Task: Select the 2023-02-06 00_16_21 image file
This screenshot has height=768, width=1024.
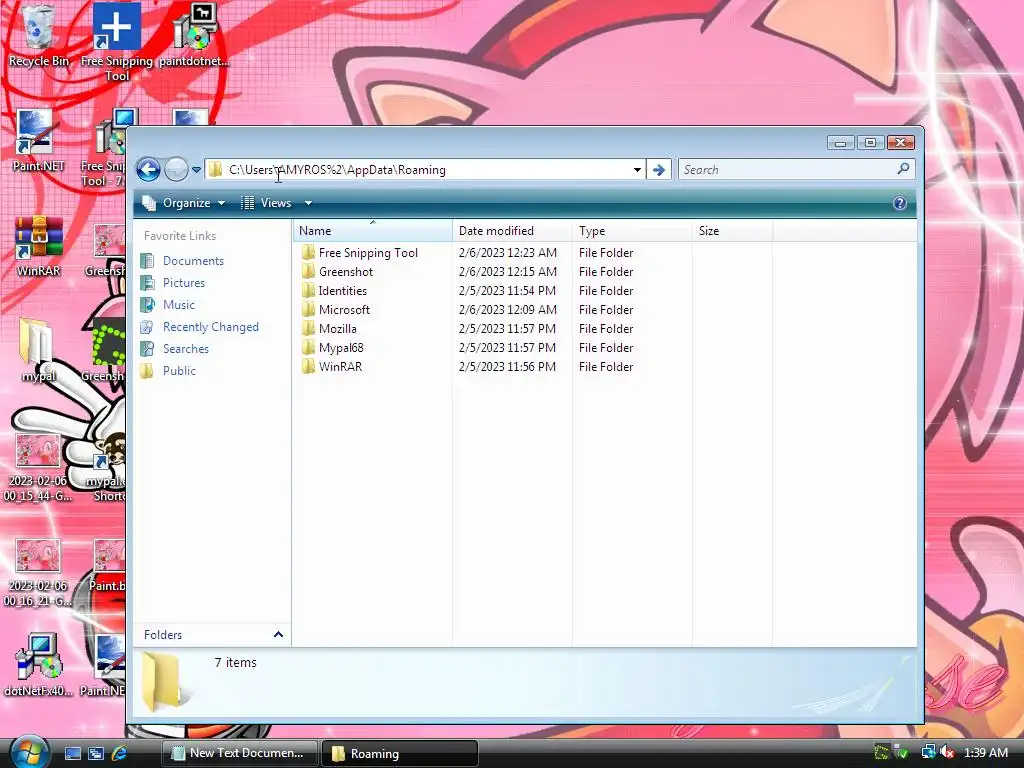Action: (x=38, y=573)
